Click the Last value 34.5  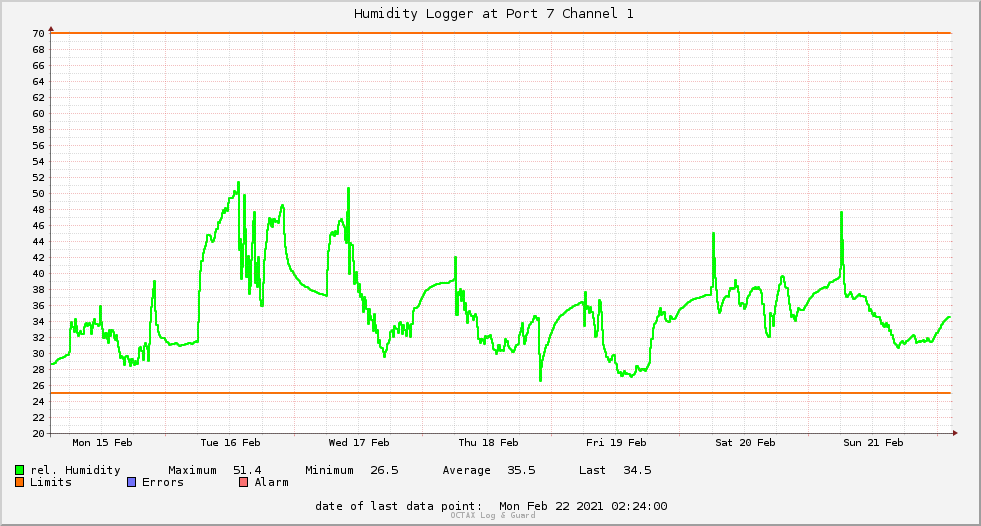637,470
